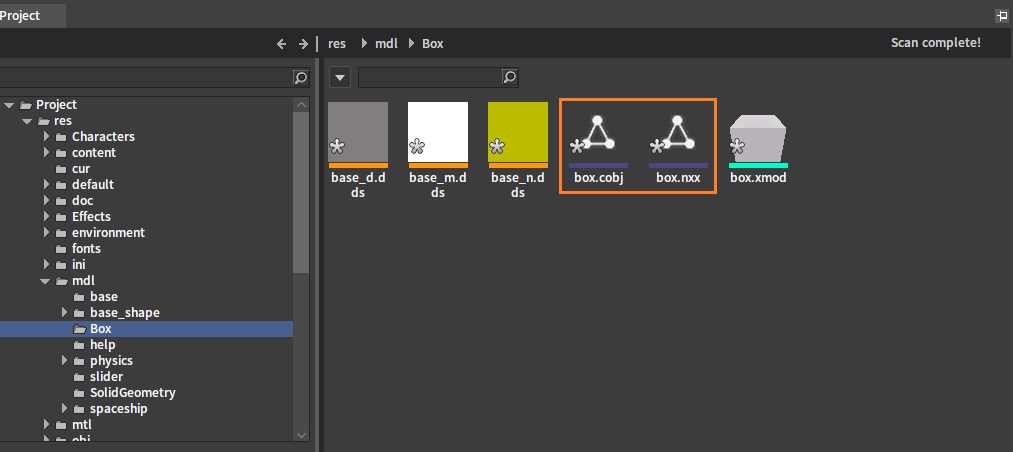Click the file browser search magnifier icon
Viewport: 1013px width, 452px height.
(x=510, y=77)
